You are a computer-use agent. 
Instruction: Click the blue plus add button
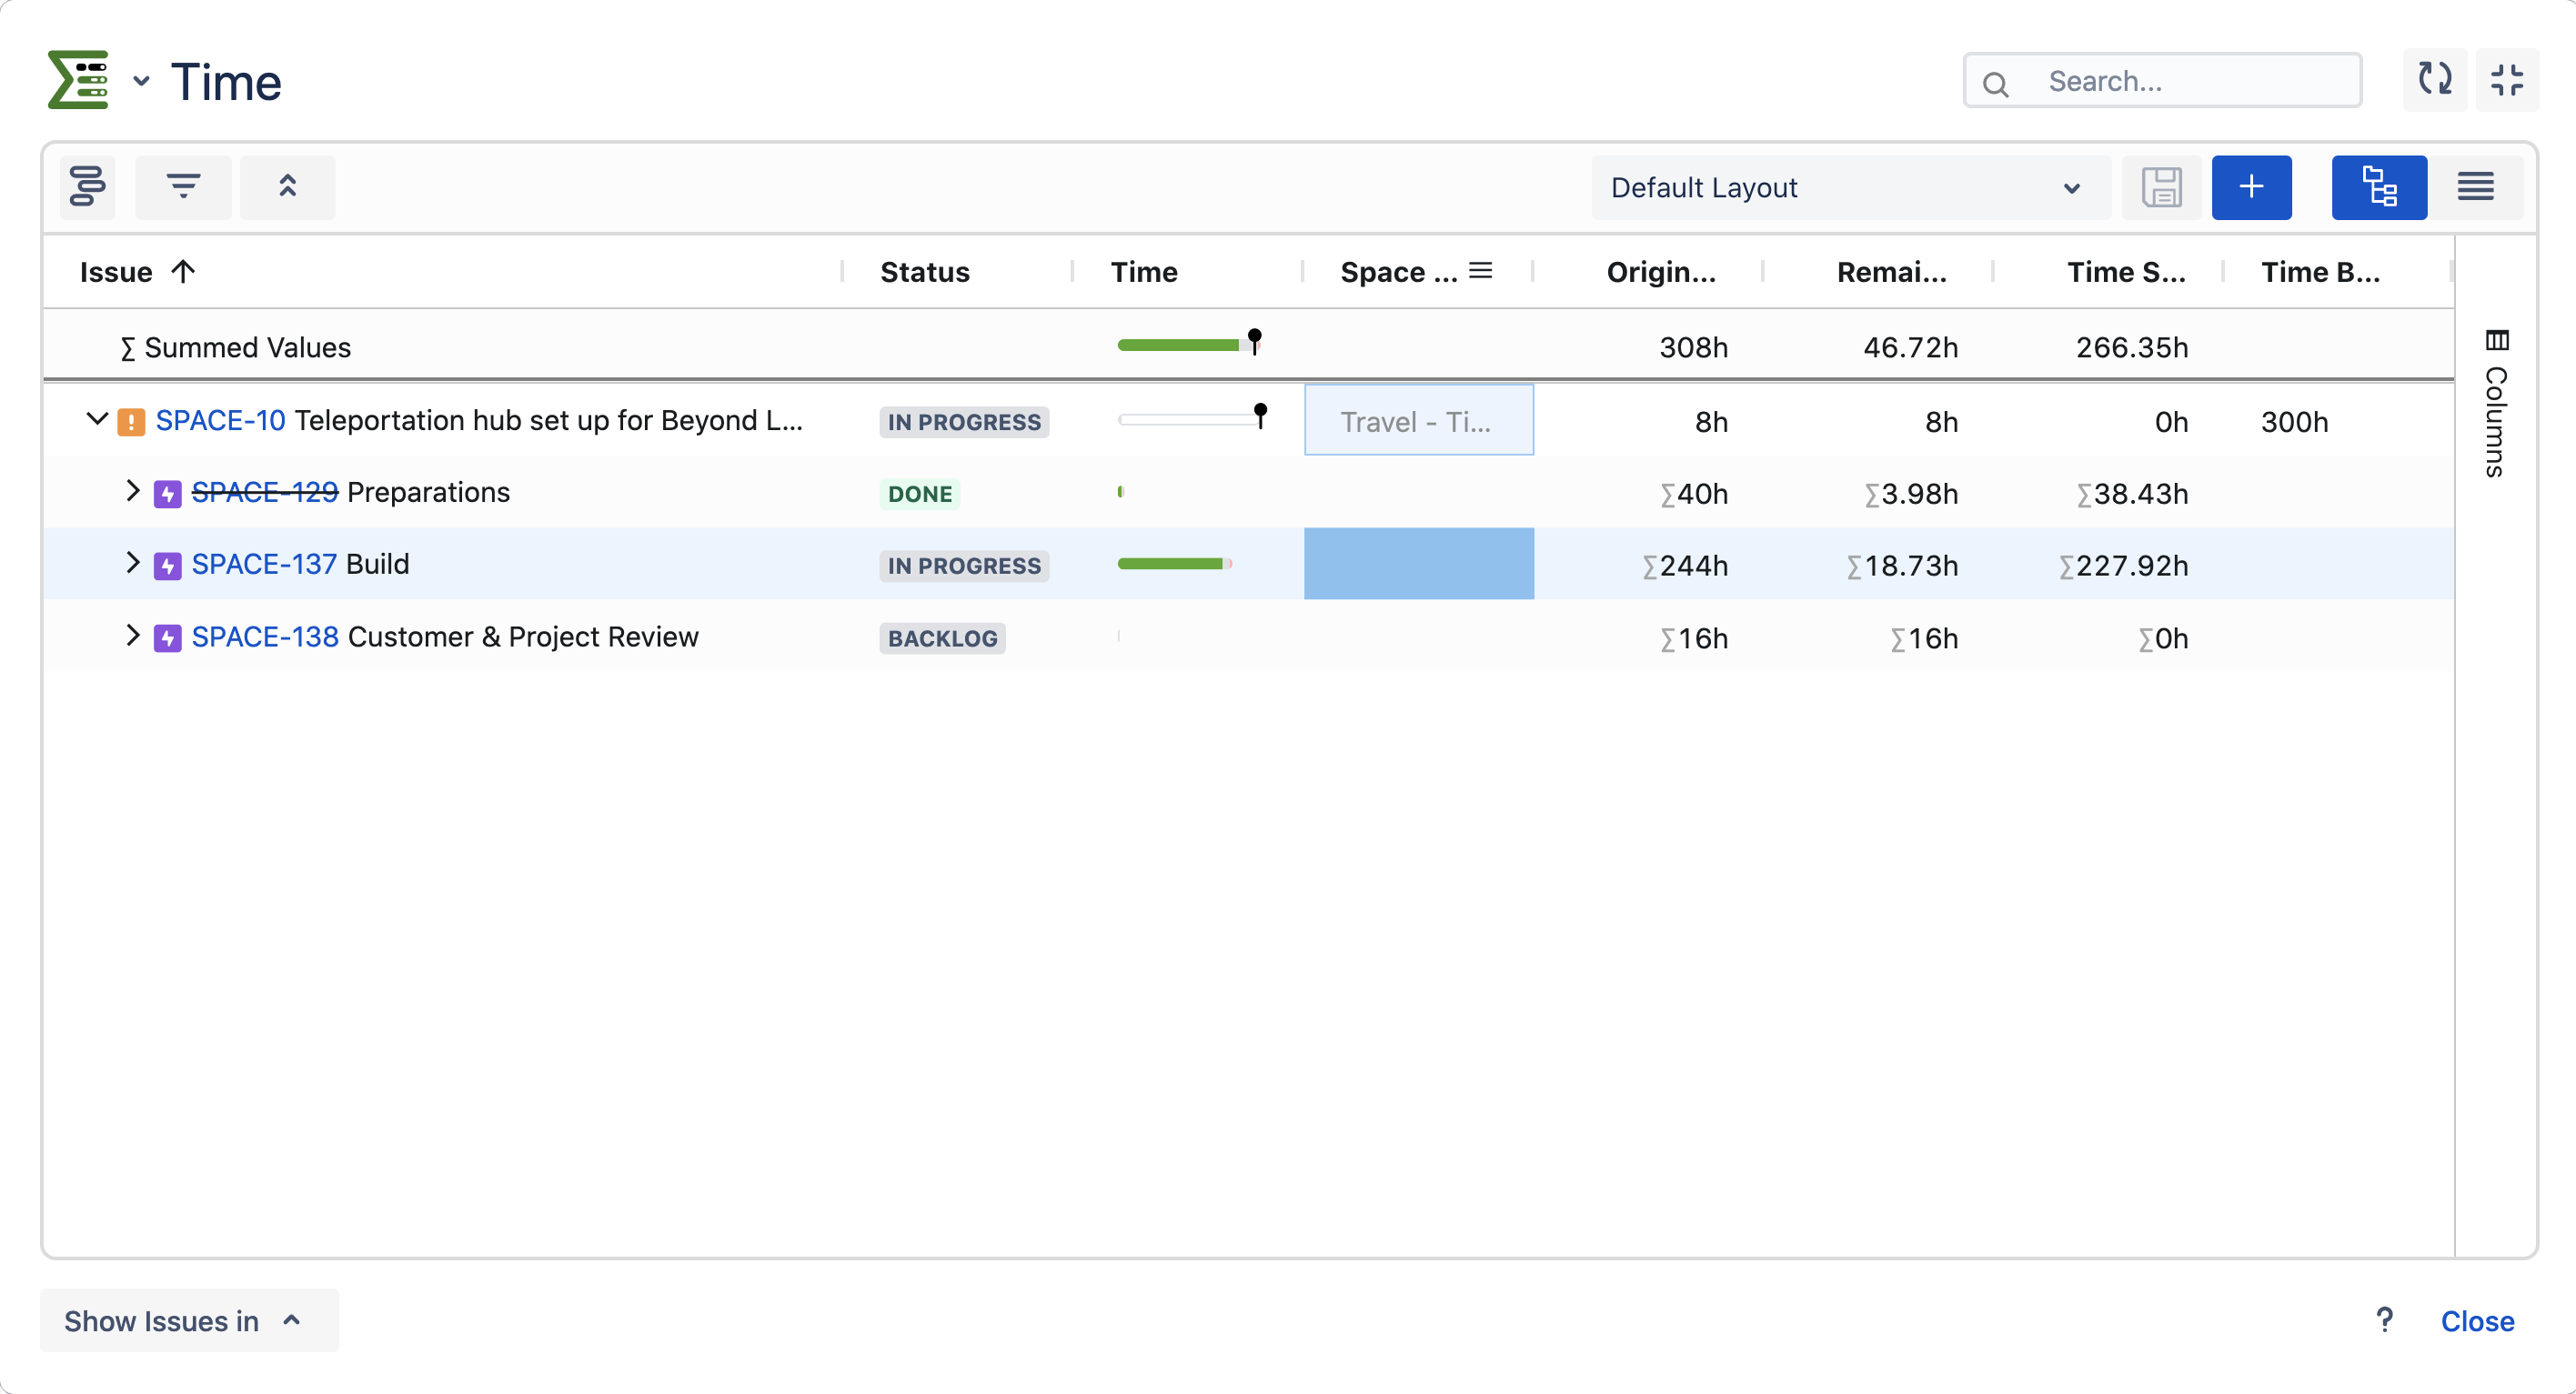[2251, 187]
